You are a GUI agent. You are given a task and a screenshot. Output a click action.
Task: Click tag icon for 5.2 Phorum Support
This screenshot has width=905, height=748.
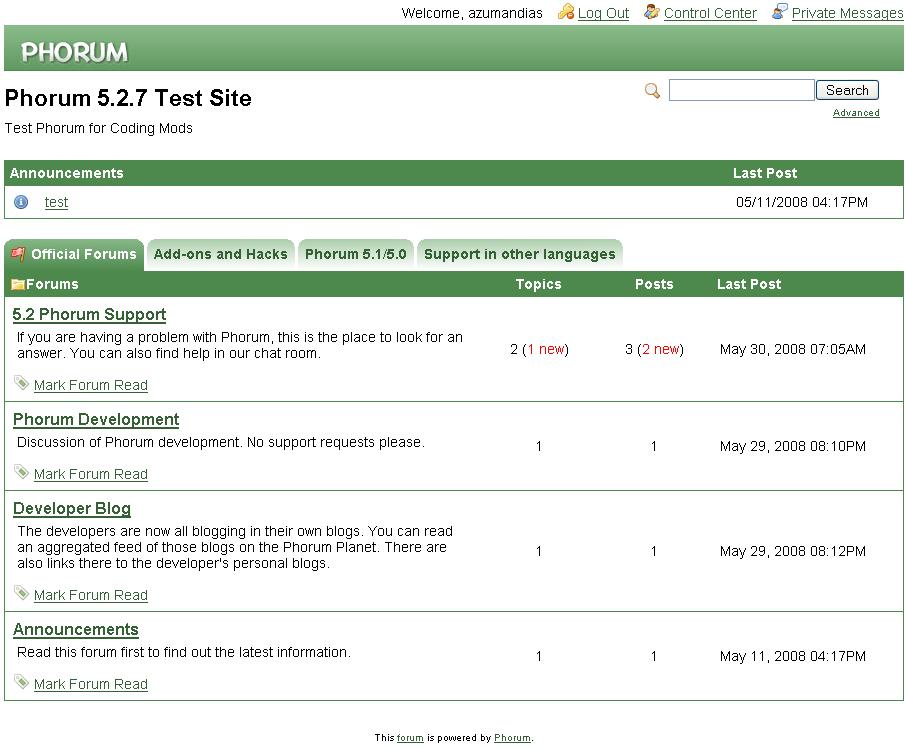(x=21, y=383)
